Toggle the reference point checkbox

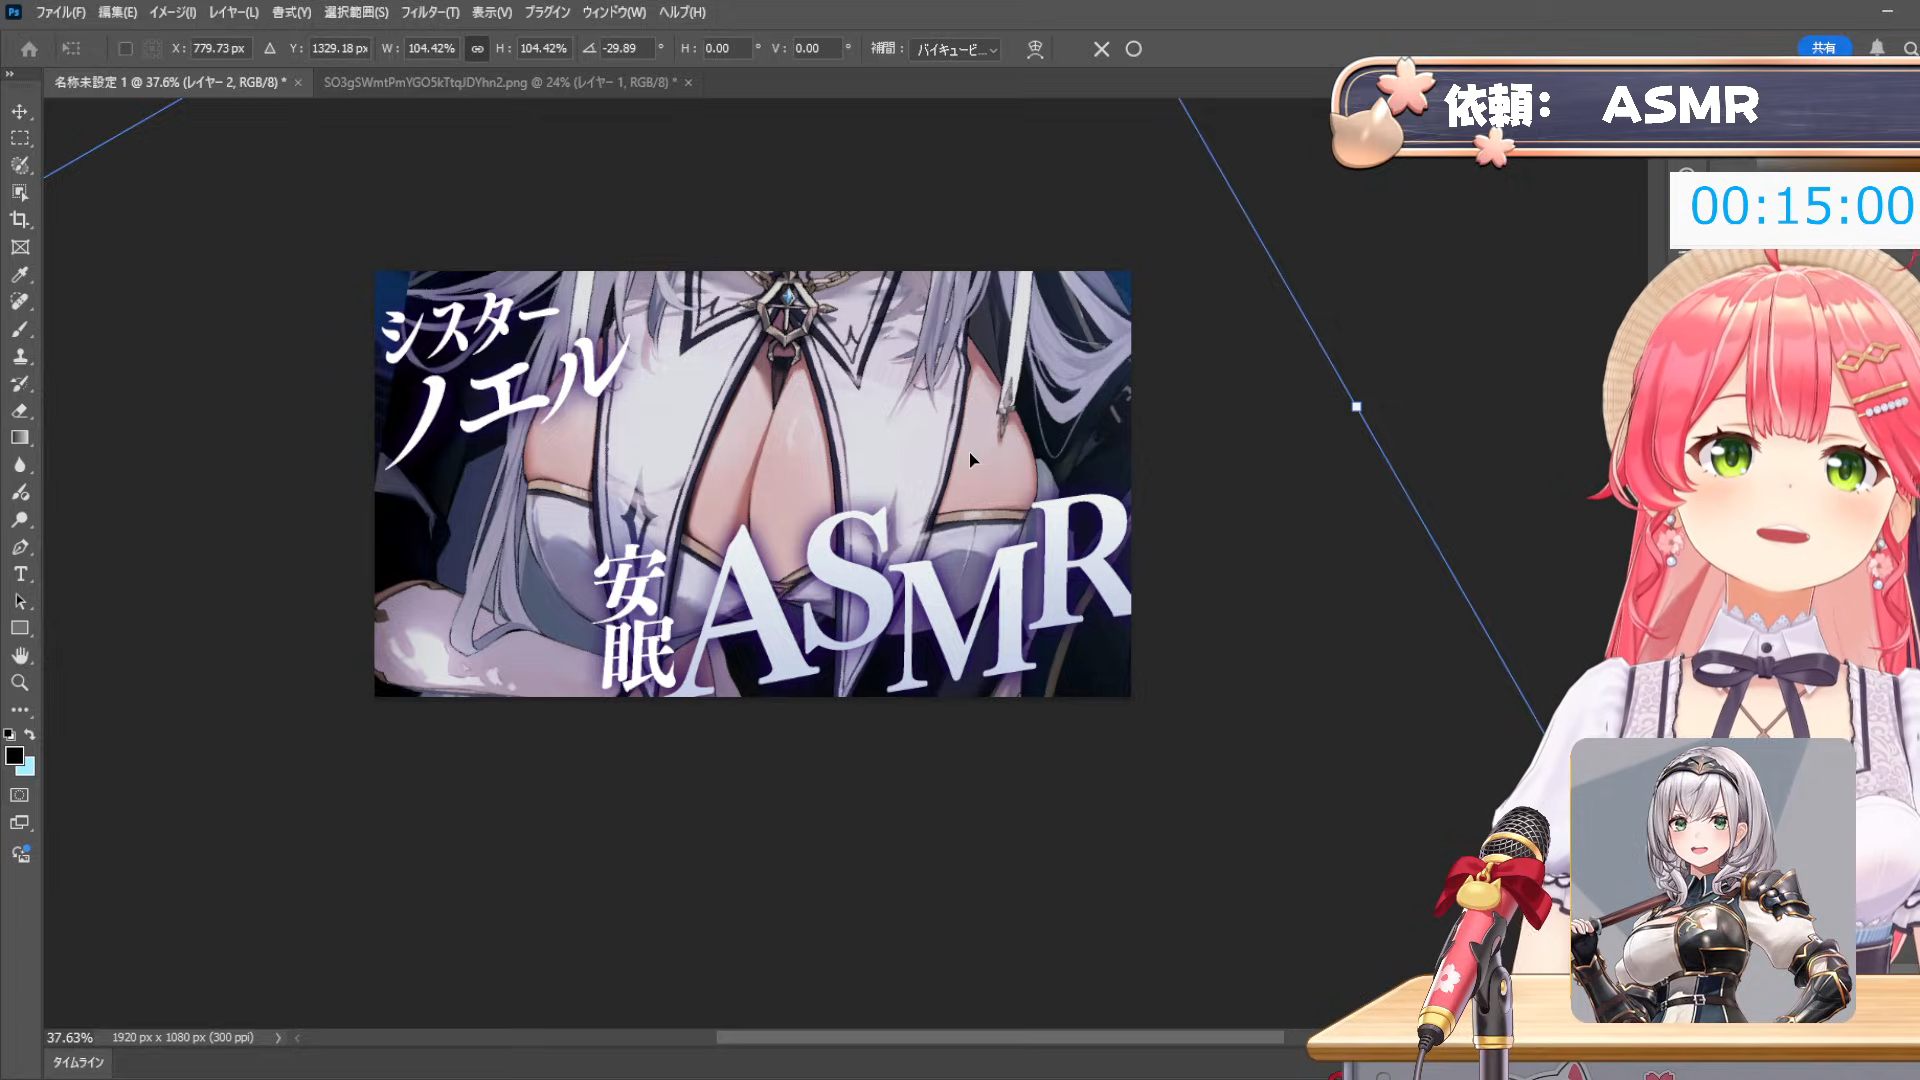coord(125,48)
